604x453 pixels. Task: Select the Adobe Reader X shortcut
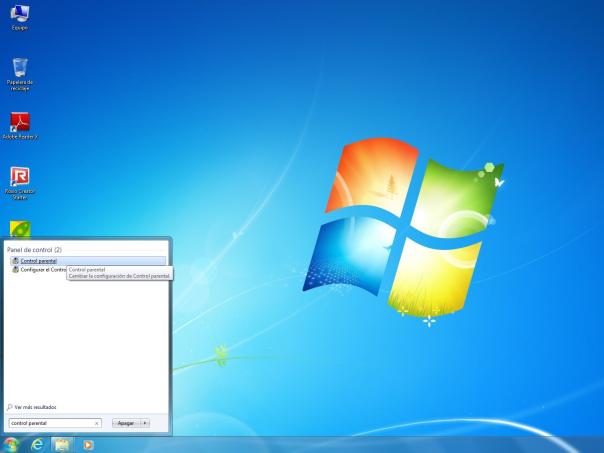(x=19, y=123)
